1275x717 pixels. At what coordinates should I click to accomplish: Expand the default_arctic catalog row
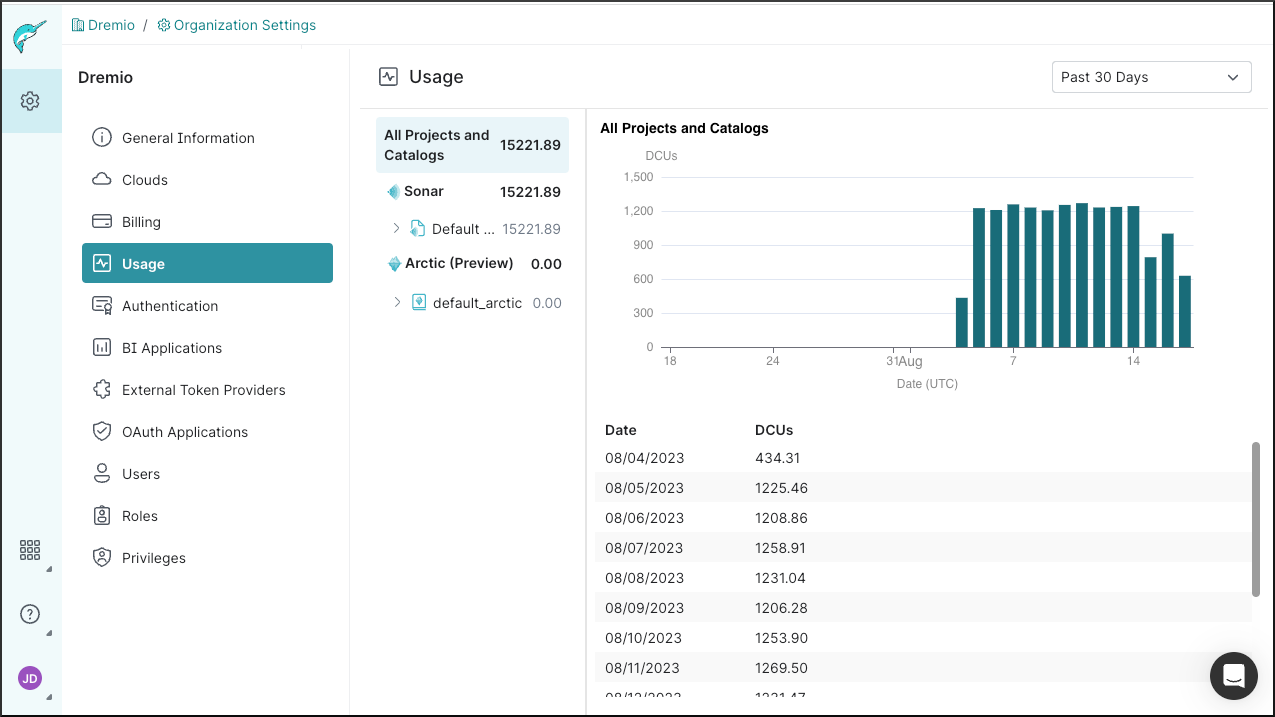tap(397, 302)
